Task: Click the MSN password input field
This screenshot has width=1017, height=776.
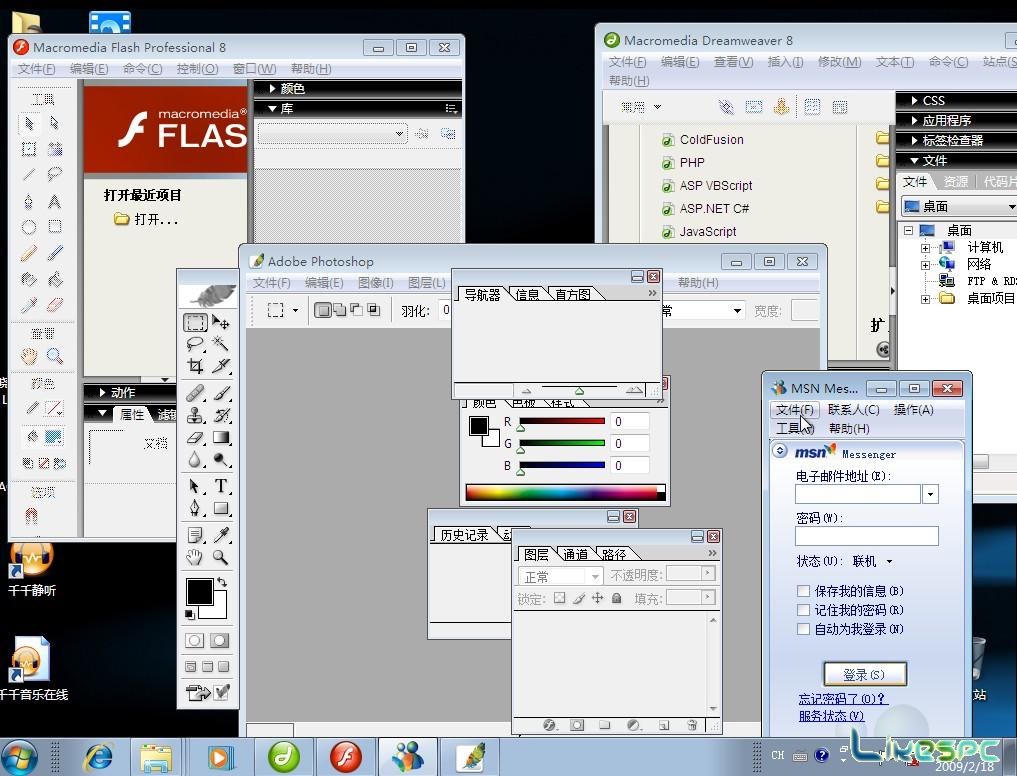Action: point(867,536)
